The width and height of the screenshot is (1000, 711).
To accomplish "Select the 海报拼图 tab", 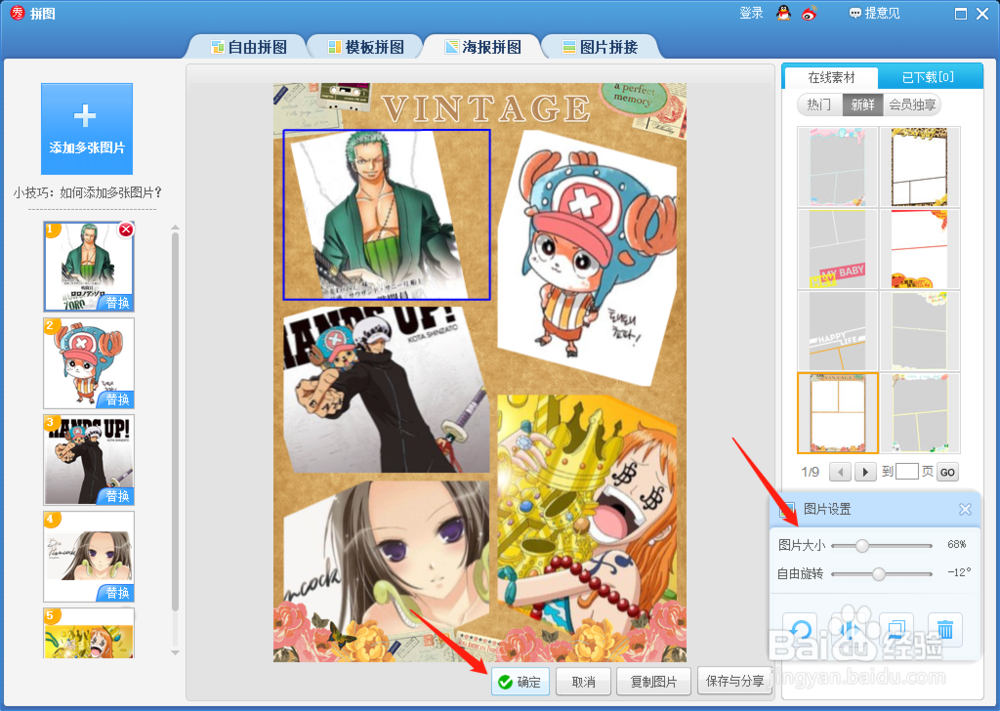I will click(x=483, y=47).
